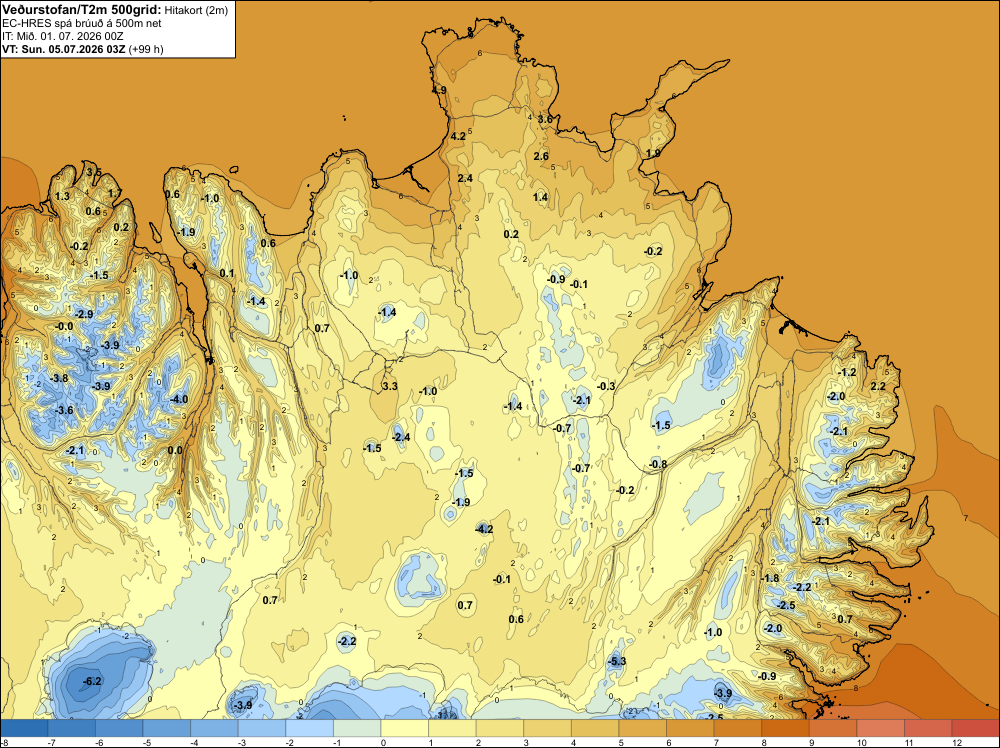Select legend swatch between -8 and -7

[x=24, y=728]
